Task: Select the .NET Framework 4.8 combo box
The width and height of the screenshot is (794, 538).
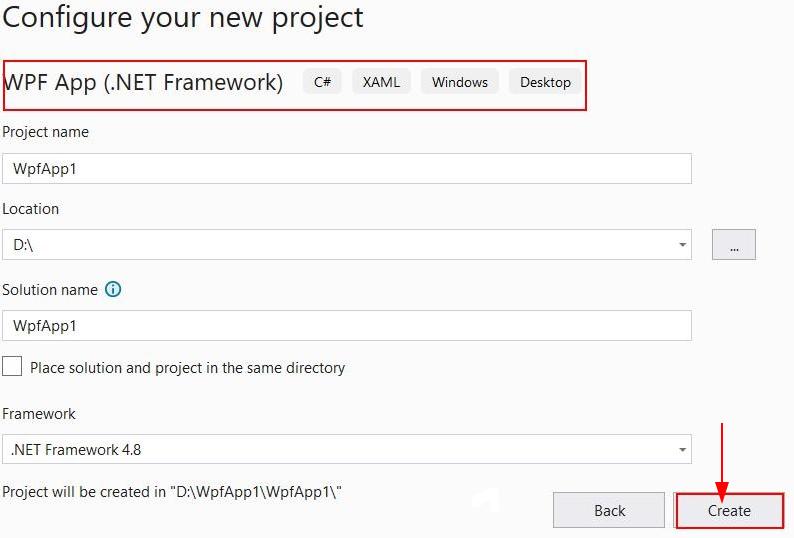Action: tap(340, 450)
